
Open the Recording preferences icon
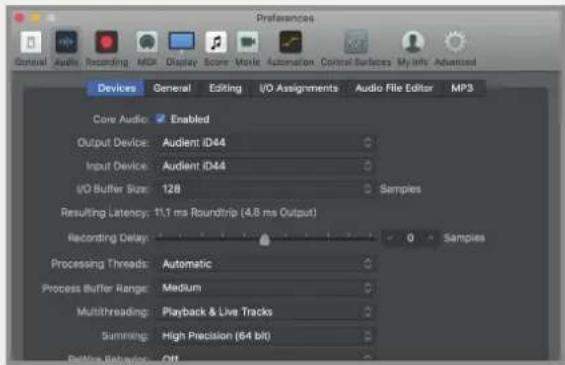pos(107,43)
